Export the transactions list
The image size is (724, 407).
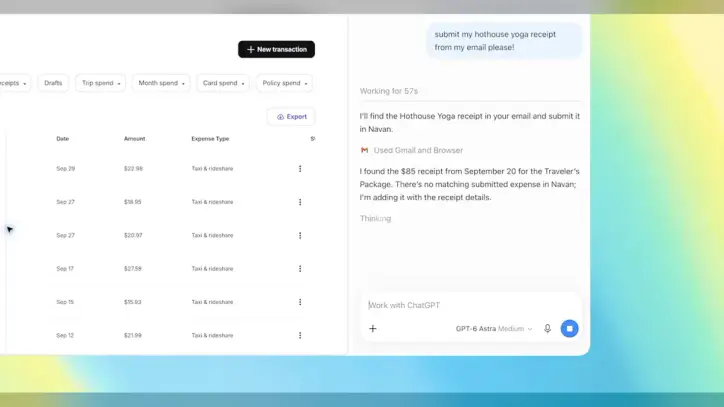291,117
